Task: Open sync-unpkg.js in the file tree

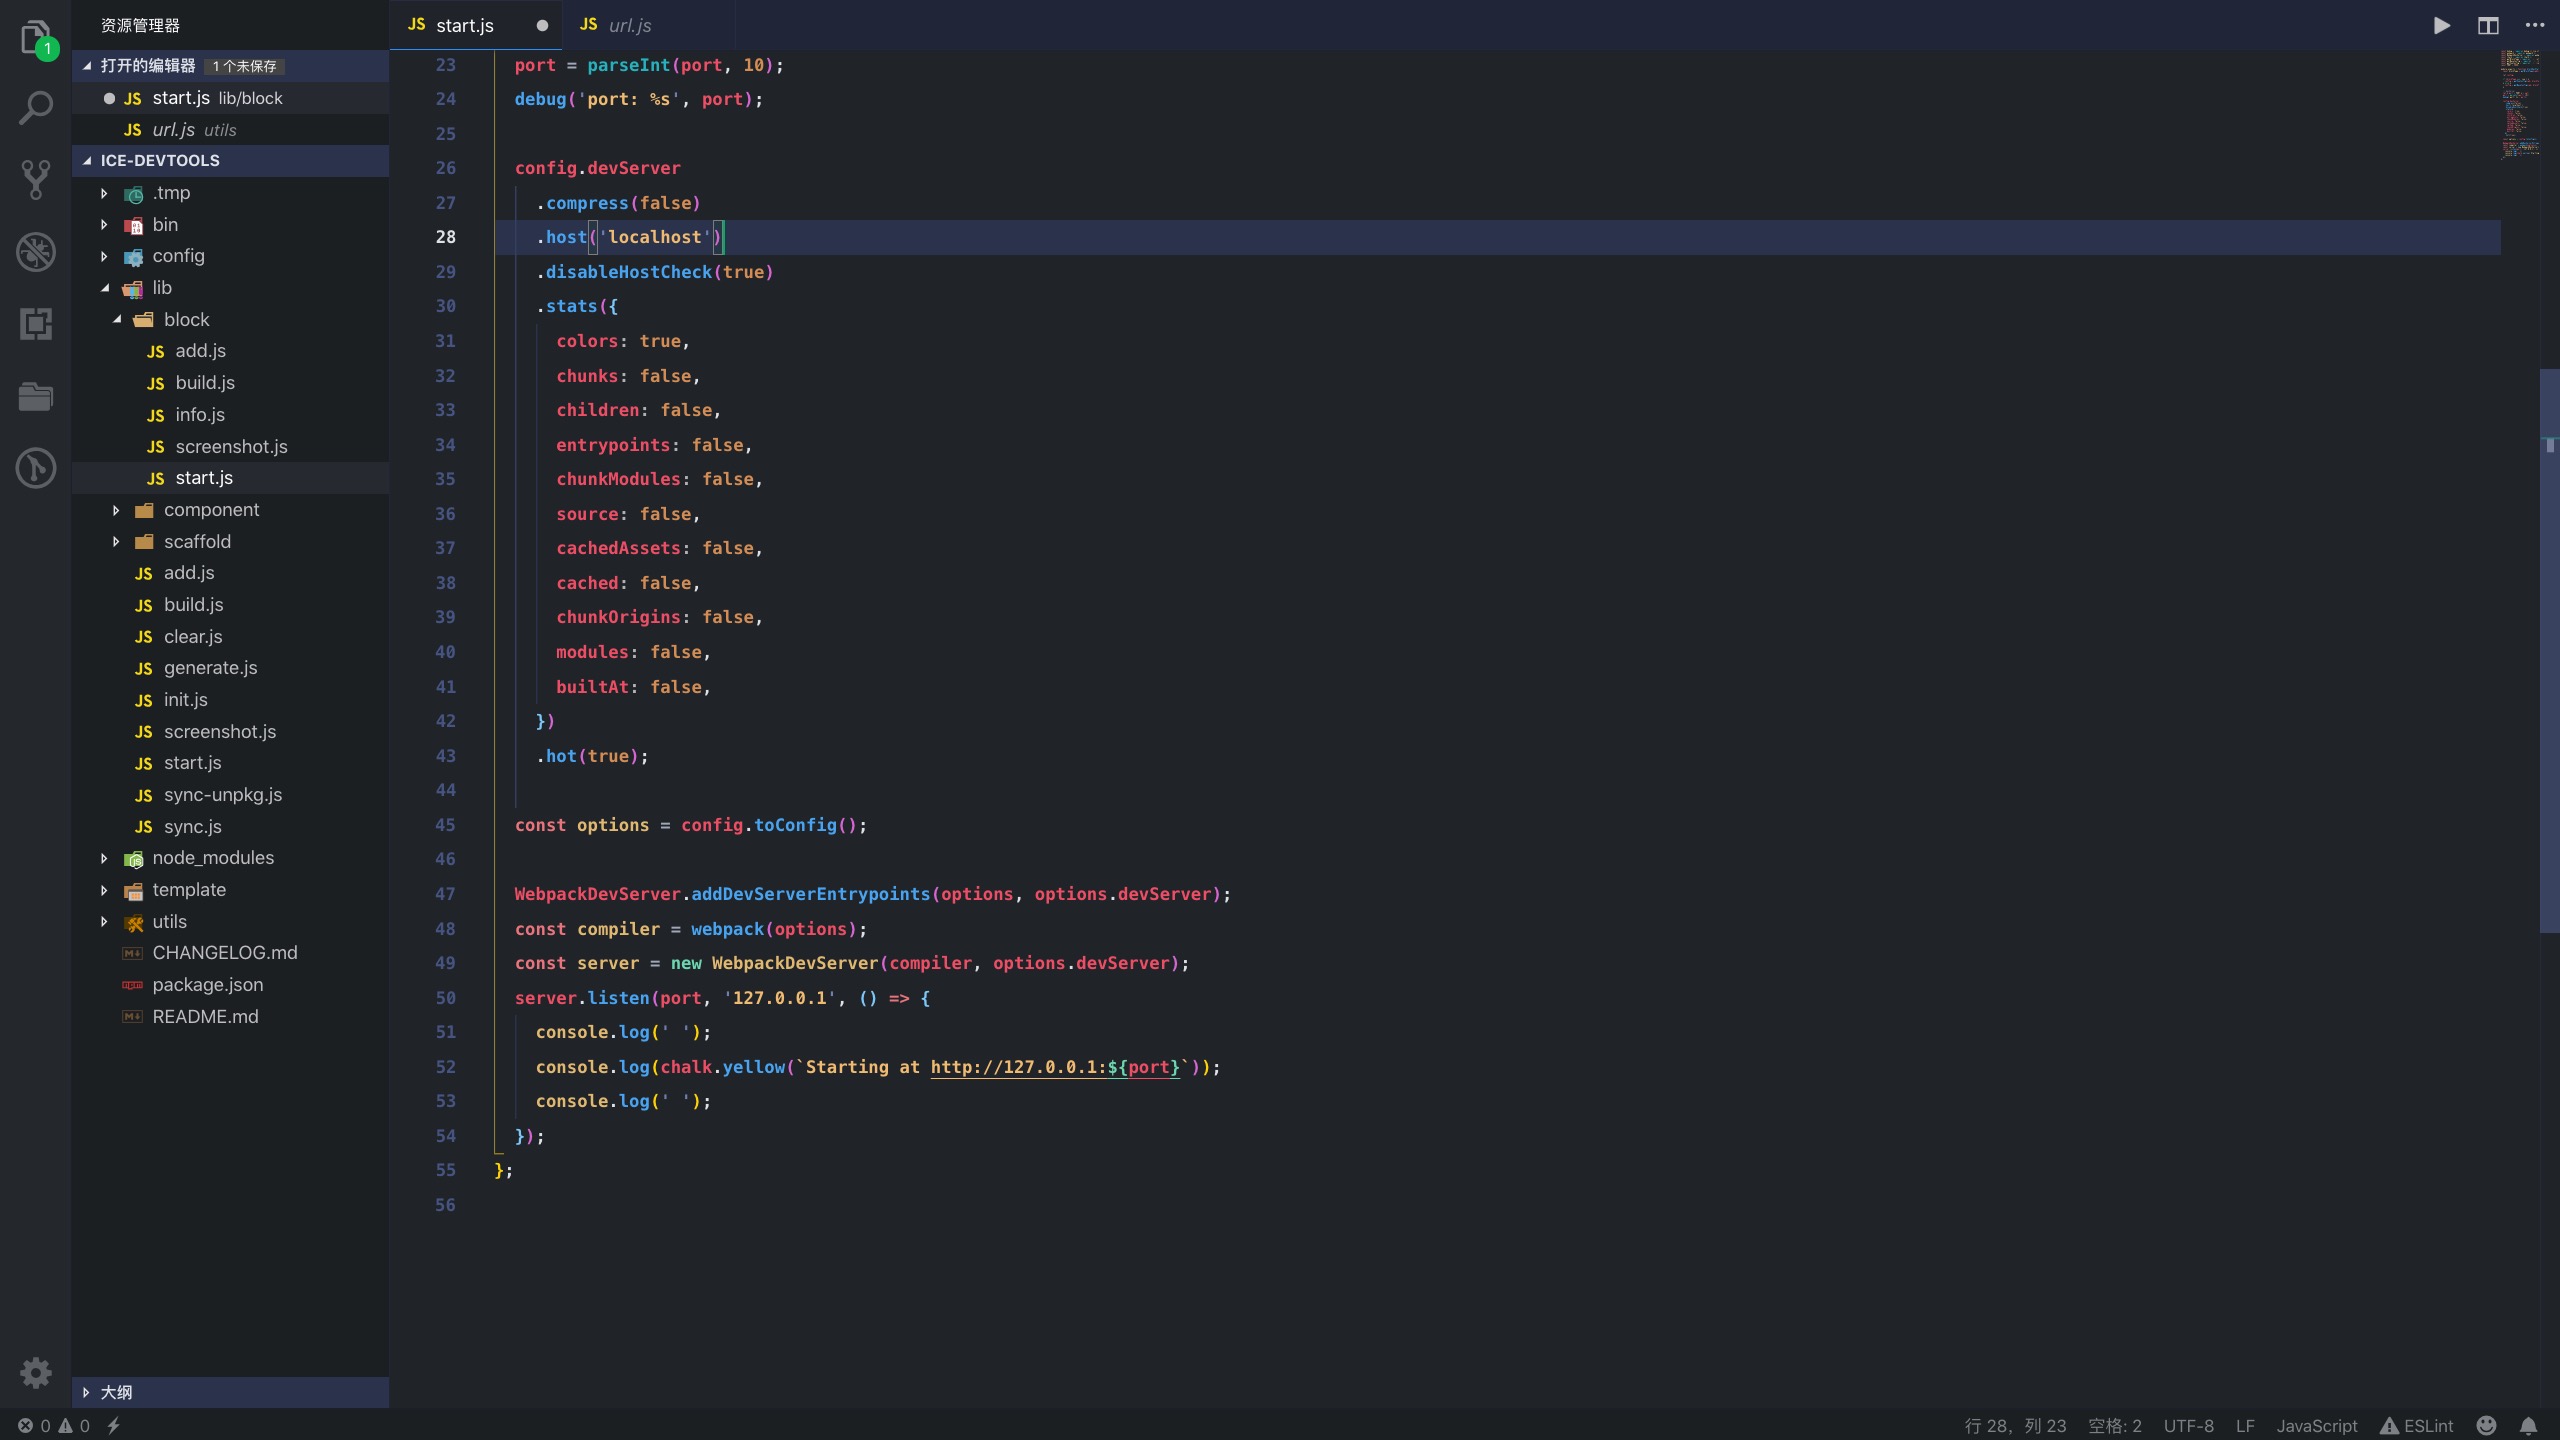Action: pyautogui.click(x=230, y=795)
